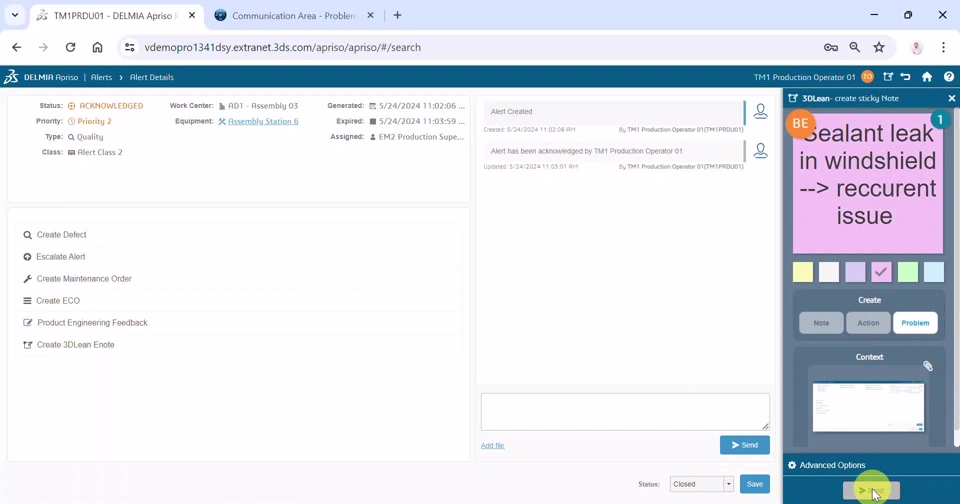Select the Note type toggle
The width and height of the screenshot is (960, 504).
click(x=821, y=323)
